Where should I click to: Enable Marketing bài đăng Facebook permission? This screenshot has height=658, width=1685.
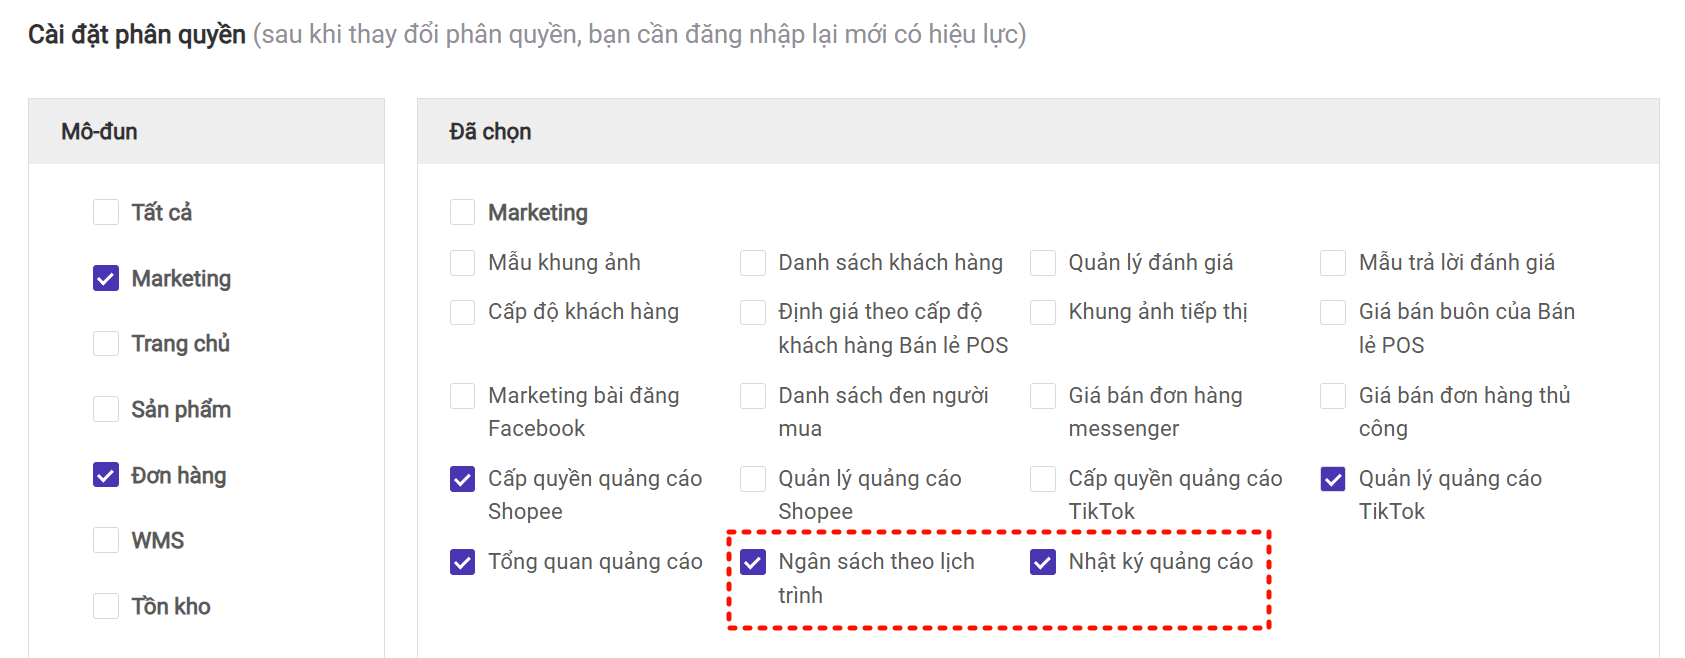tap(462, 396)
